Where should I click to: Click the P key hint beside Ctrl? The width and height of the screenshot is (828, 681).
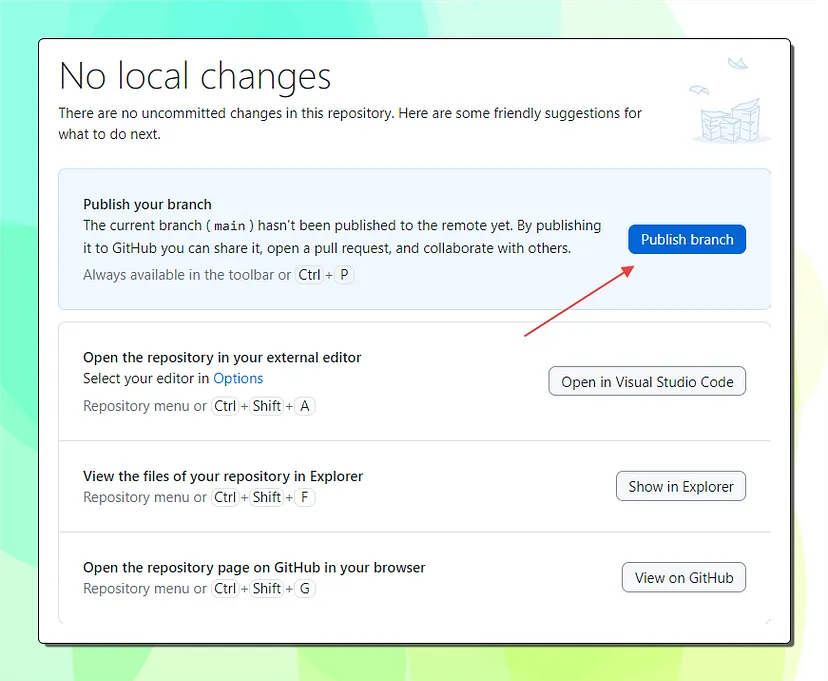[x=344, y=275]
